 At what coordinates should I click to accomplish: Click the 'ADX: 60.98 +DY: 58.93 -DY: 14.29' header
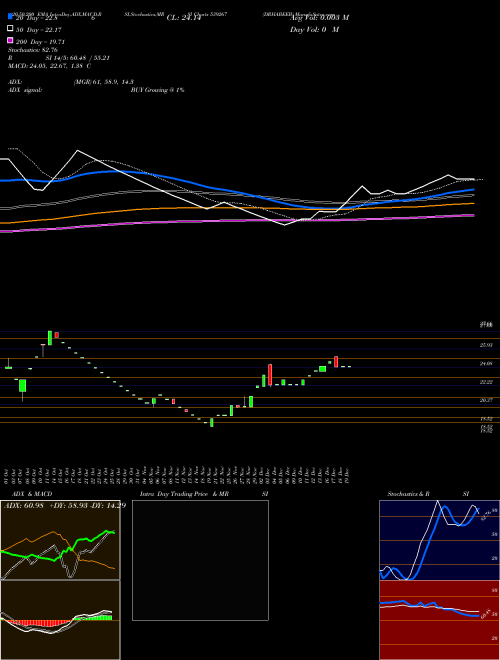[65, 505]
